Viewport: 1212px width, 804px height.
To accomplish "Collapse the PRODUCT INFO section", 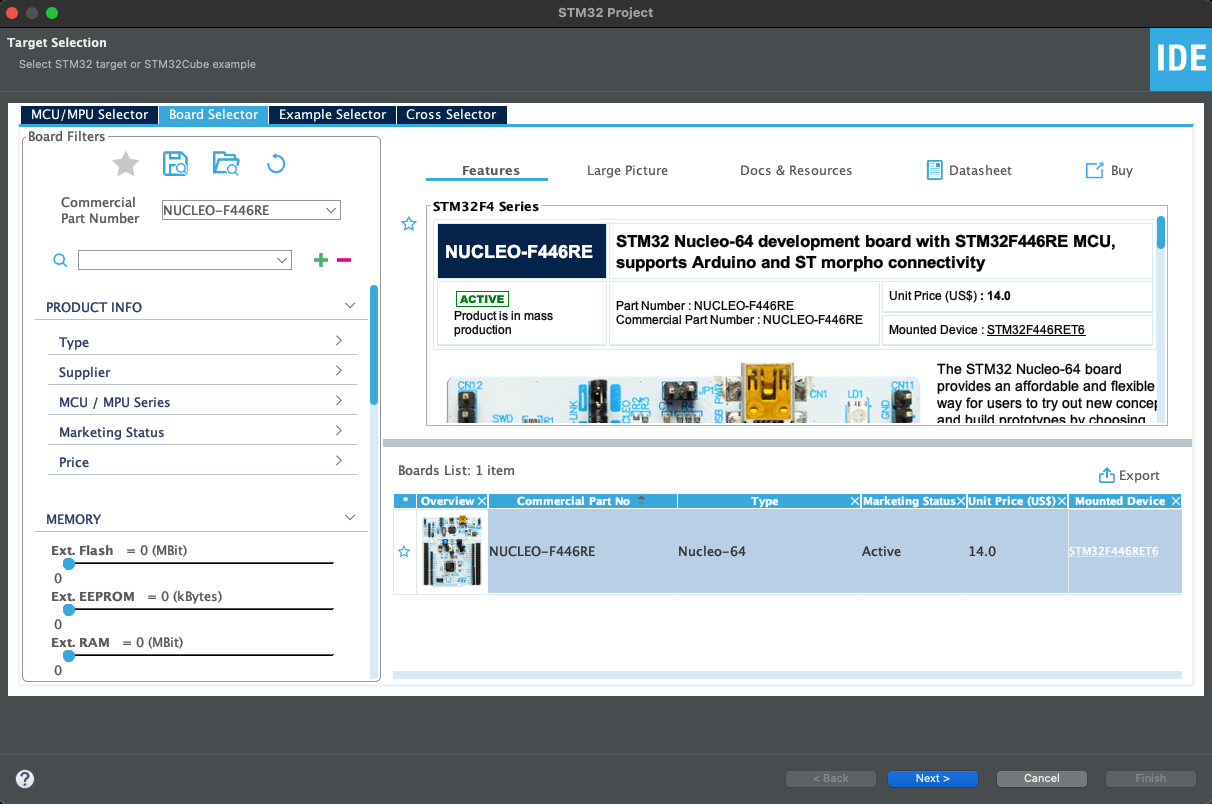I will click(x=350, y=306).
